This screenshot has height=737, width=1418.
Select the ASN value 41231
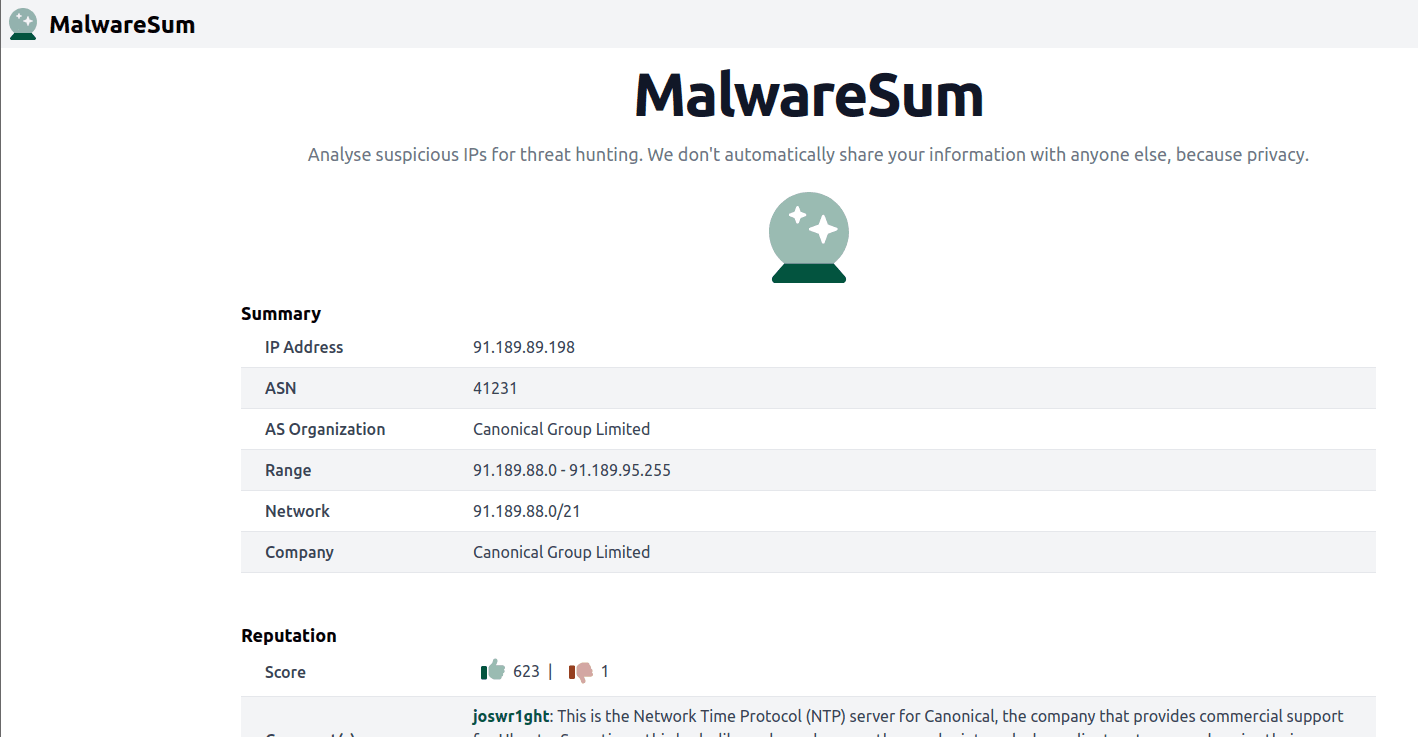pyautogui.click(x=495, y=388)
